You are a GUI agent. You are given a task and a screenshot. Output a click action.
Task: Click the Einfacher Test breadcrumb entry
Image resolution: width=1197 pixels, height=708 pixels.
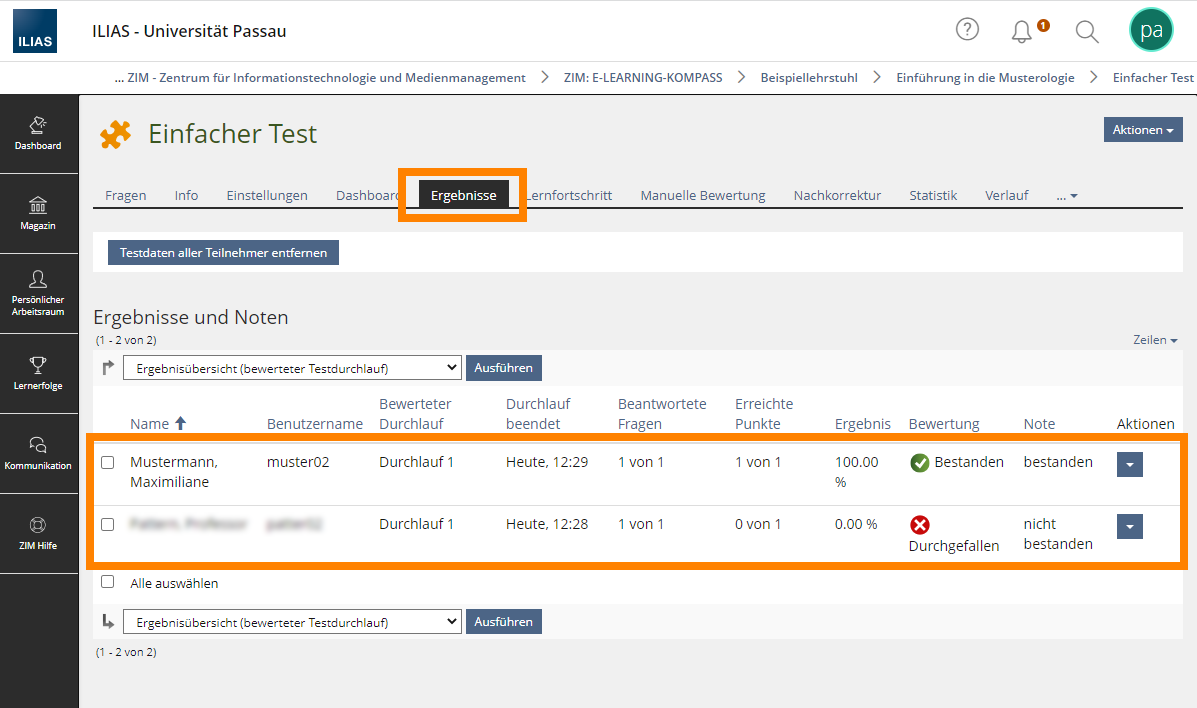(1153, 78)
